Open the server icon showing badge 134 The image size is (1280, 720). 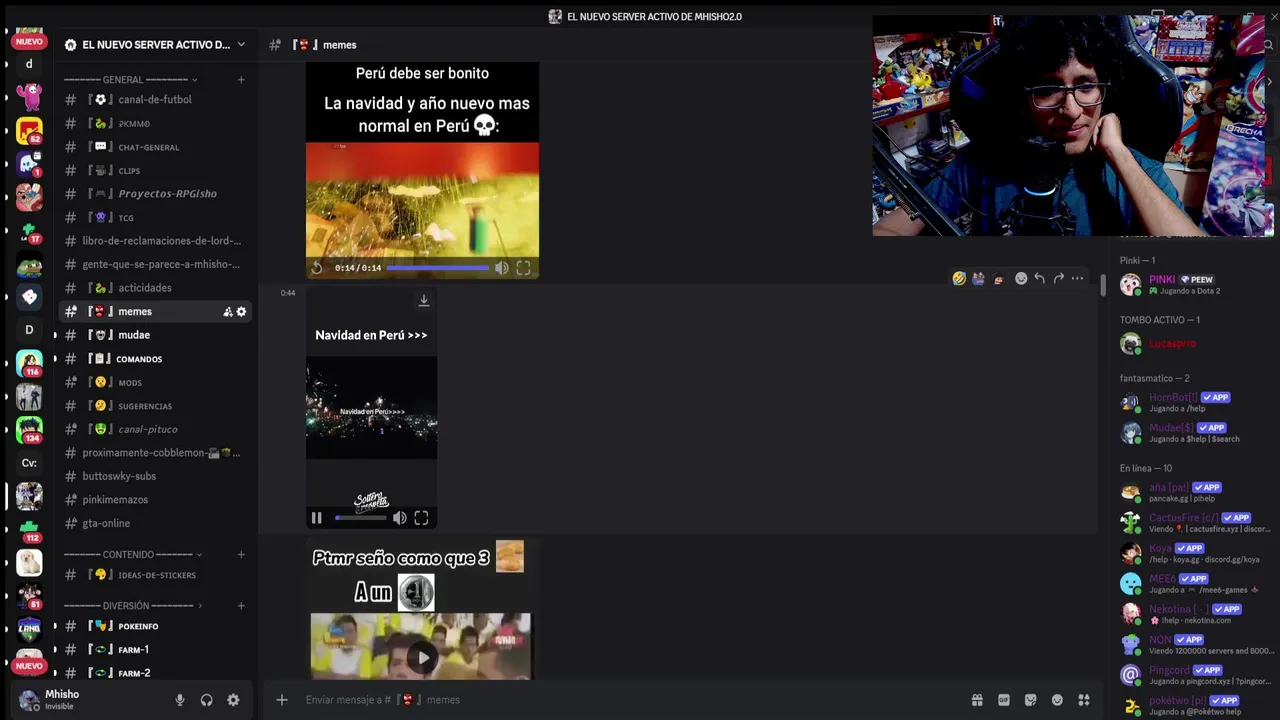point(29,430)
